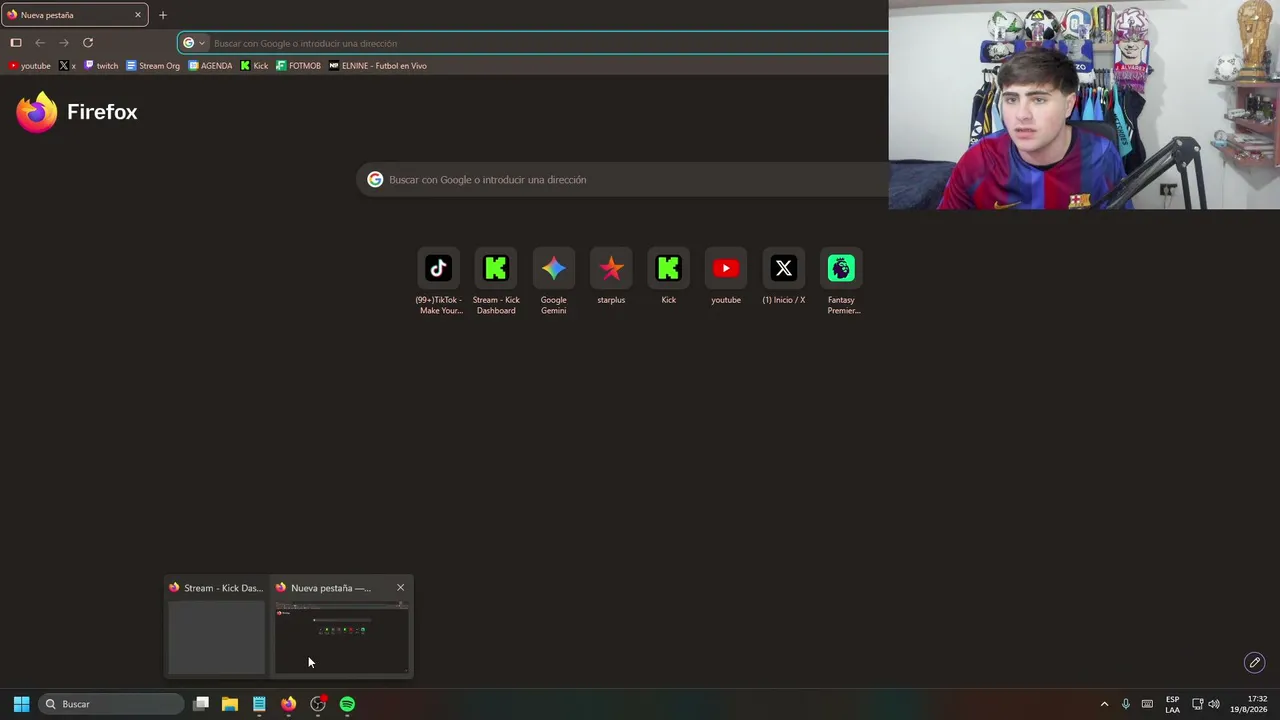Viewport: 1280px width, 720px height.
Task: Switch to Stream - Kick Dashboard window preview
Action: click(x=216, y=627)
